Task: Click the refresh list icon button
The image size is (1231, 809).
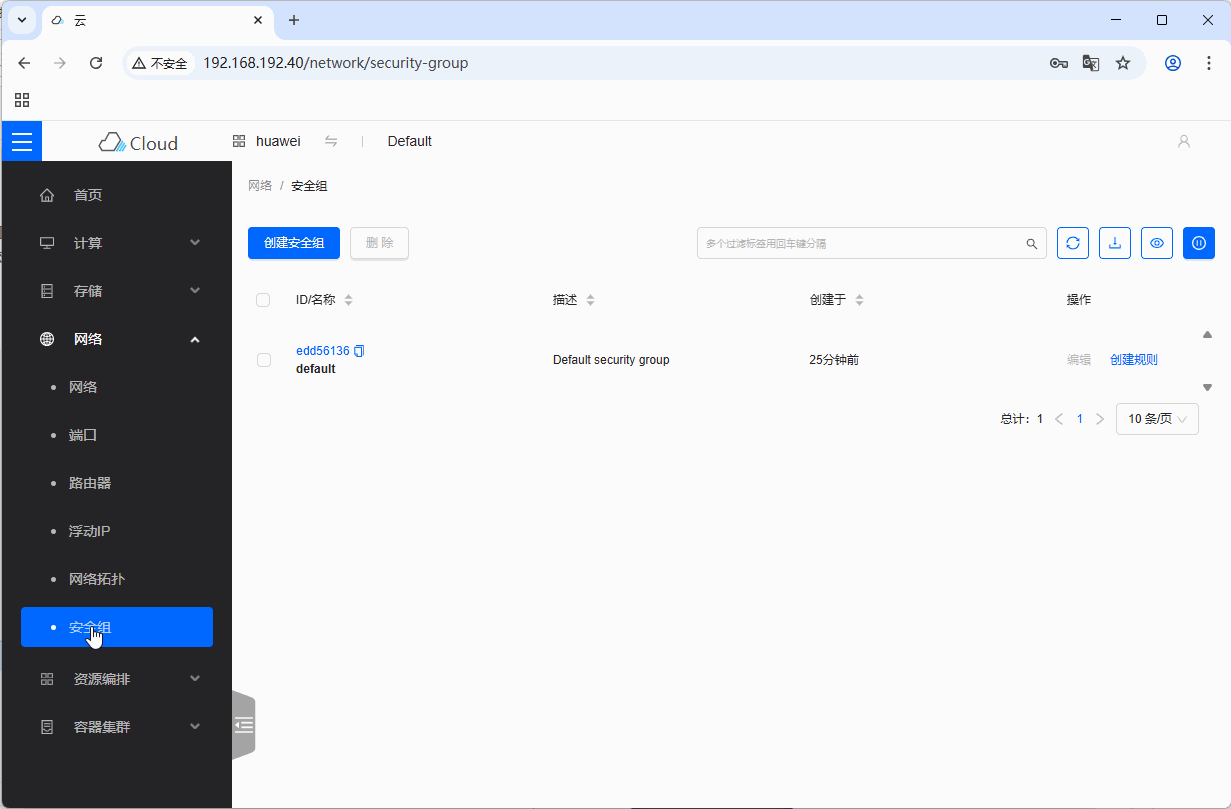Action: point(1073,243)
